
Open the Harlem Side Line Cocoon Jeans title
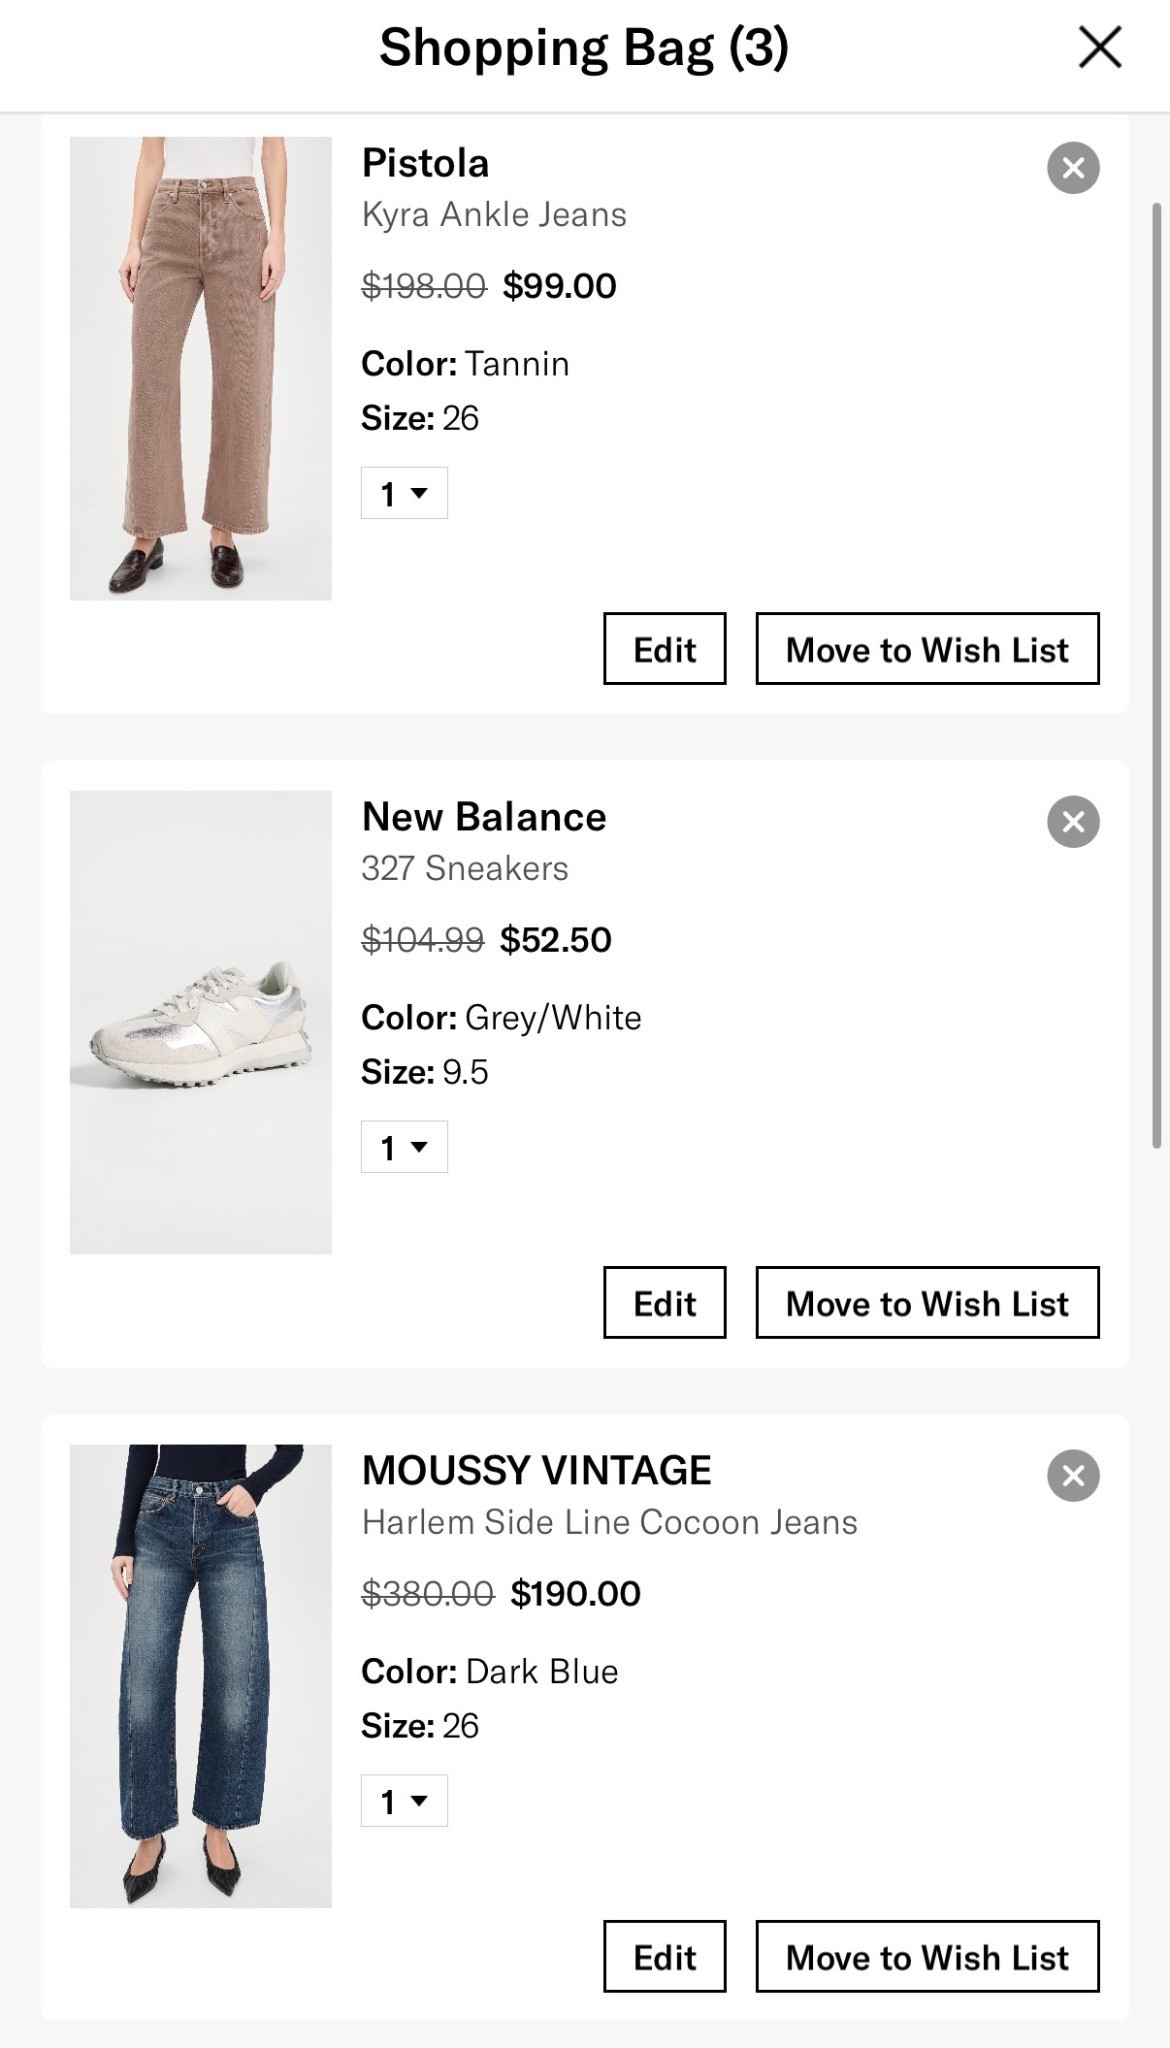coord(609,1522)
